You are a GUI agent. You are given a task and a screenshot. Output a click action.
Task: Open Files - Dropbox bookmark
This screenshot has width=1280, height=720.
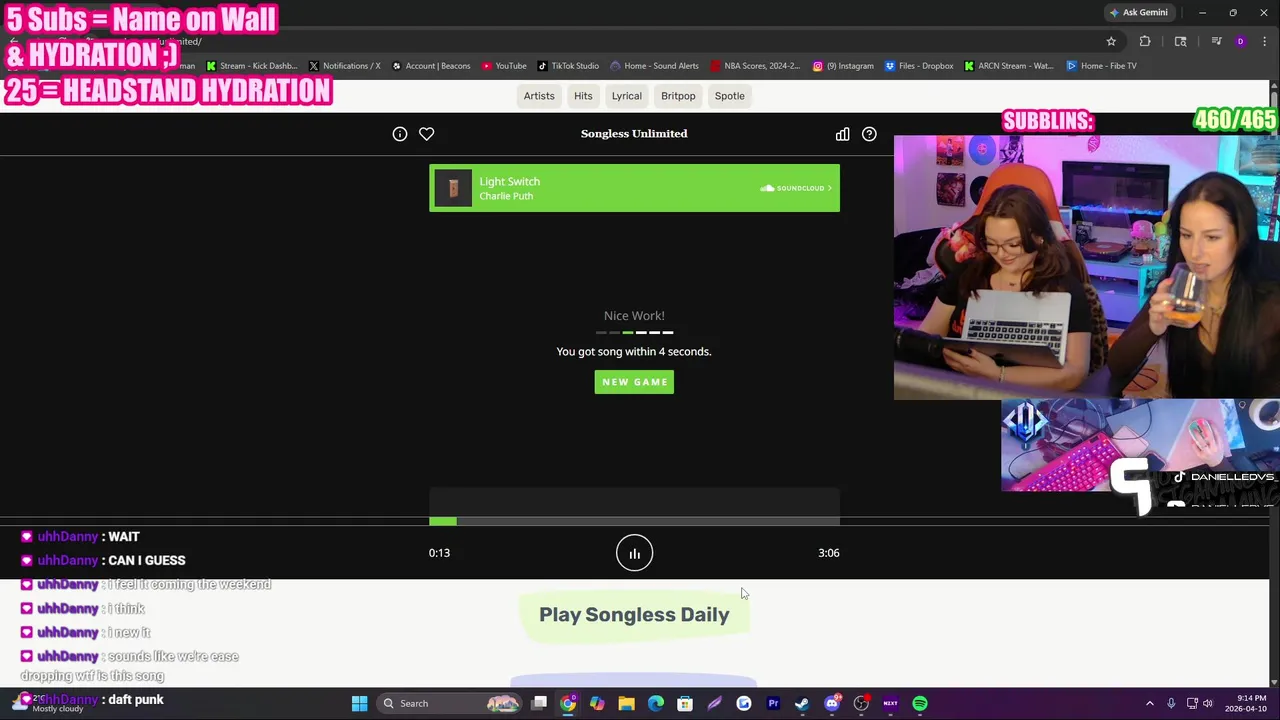click(919, 66)
